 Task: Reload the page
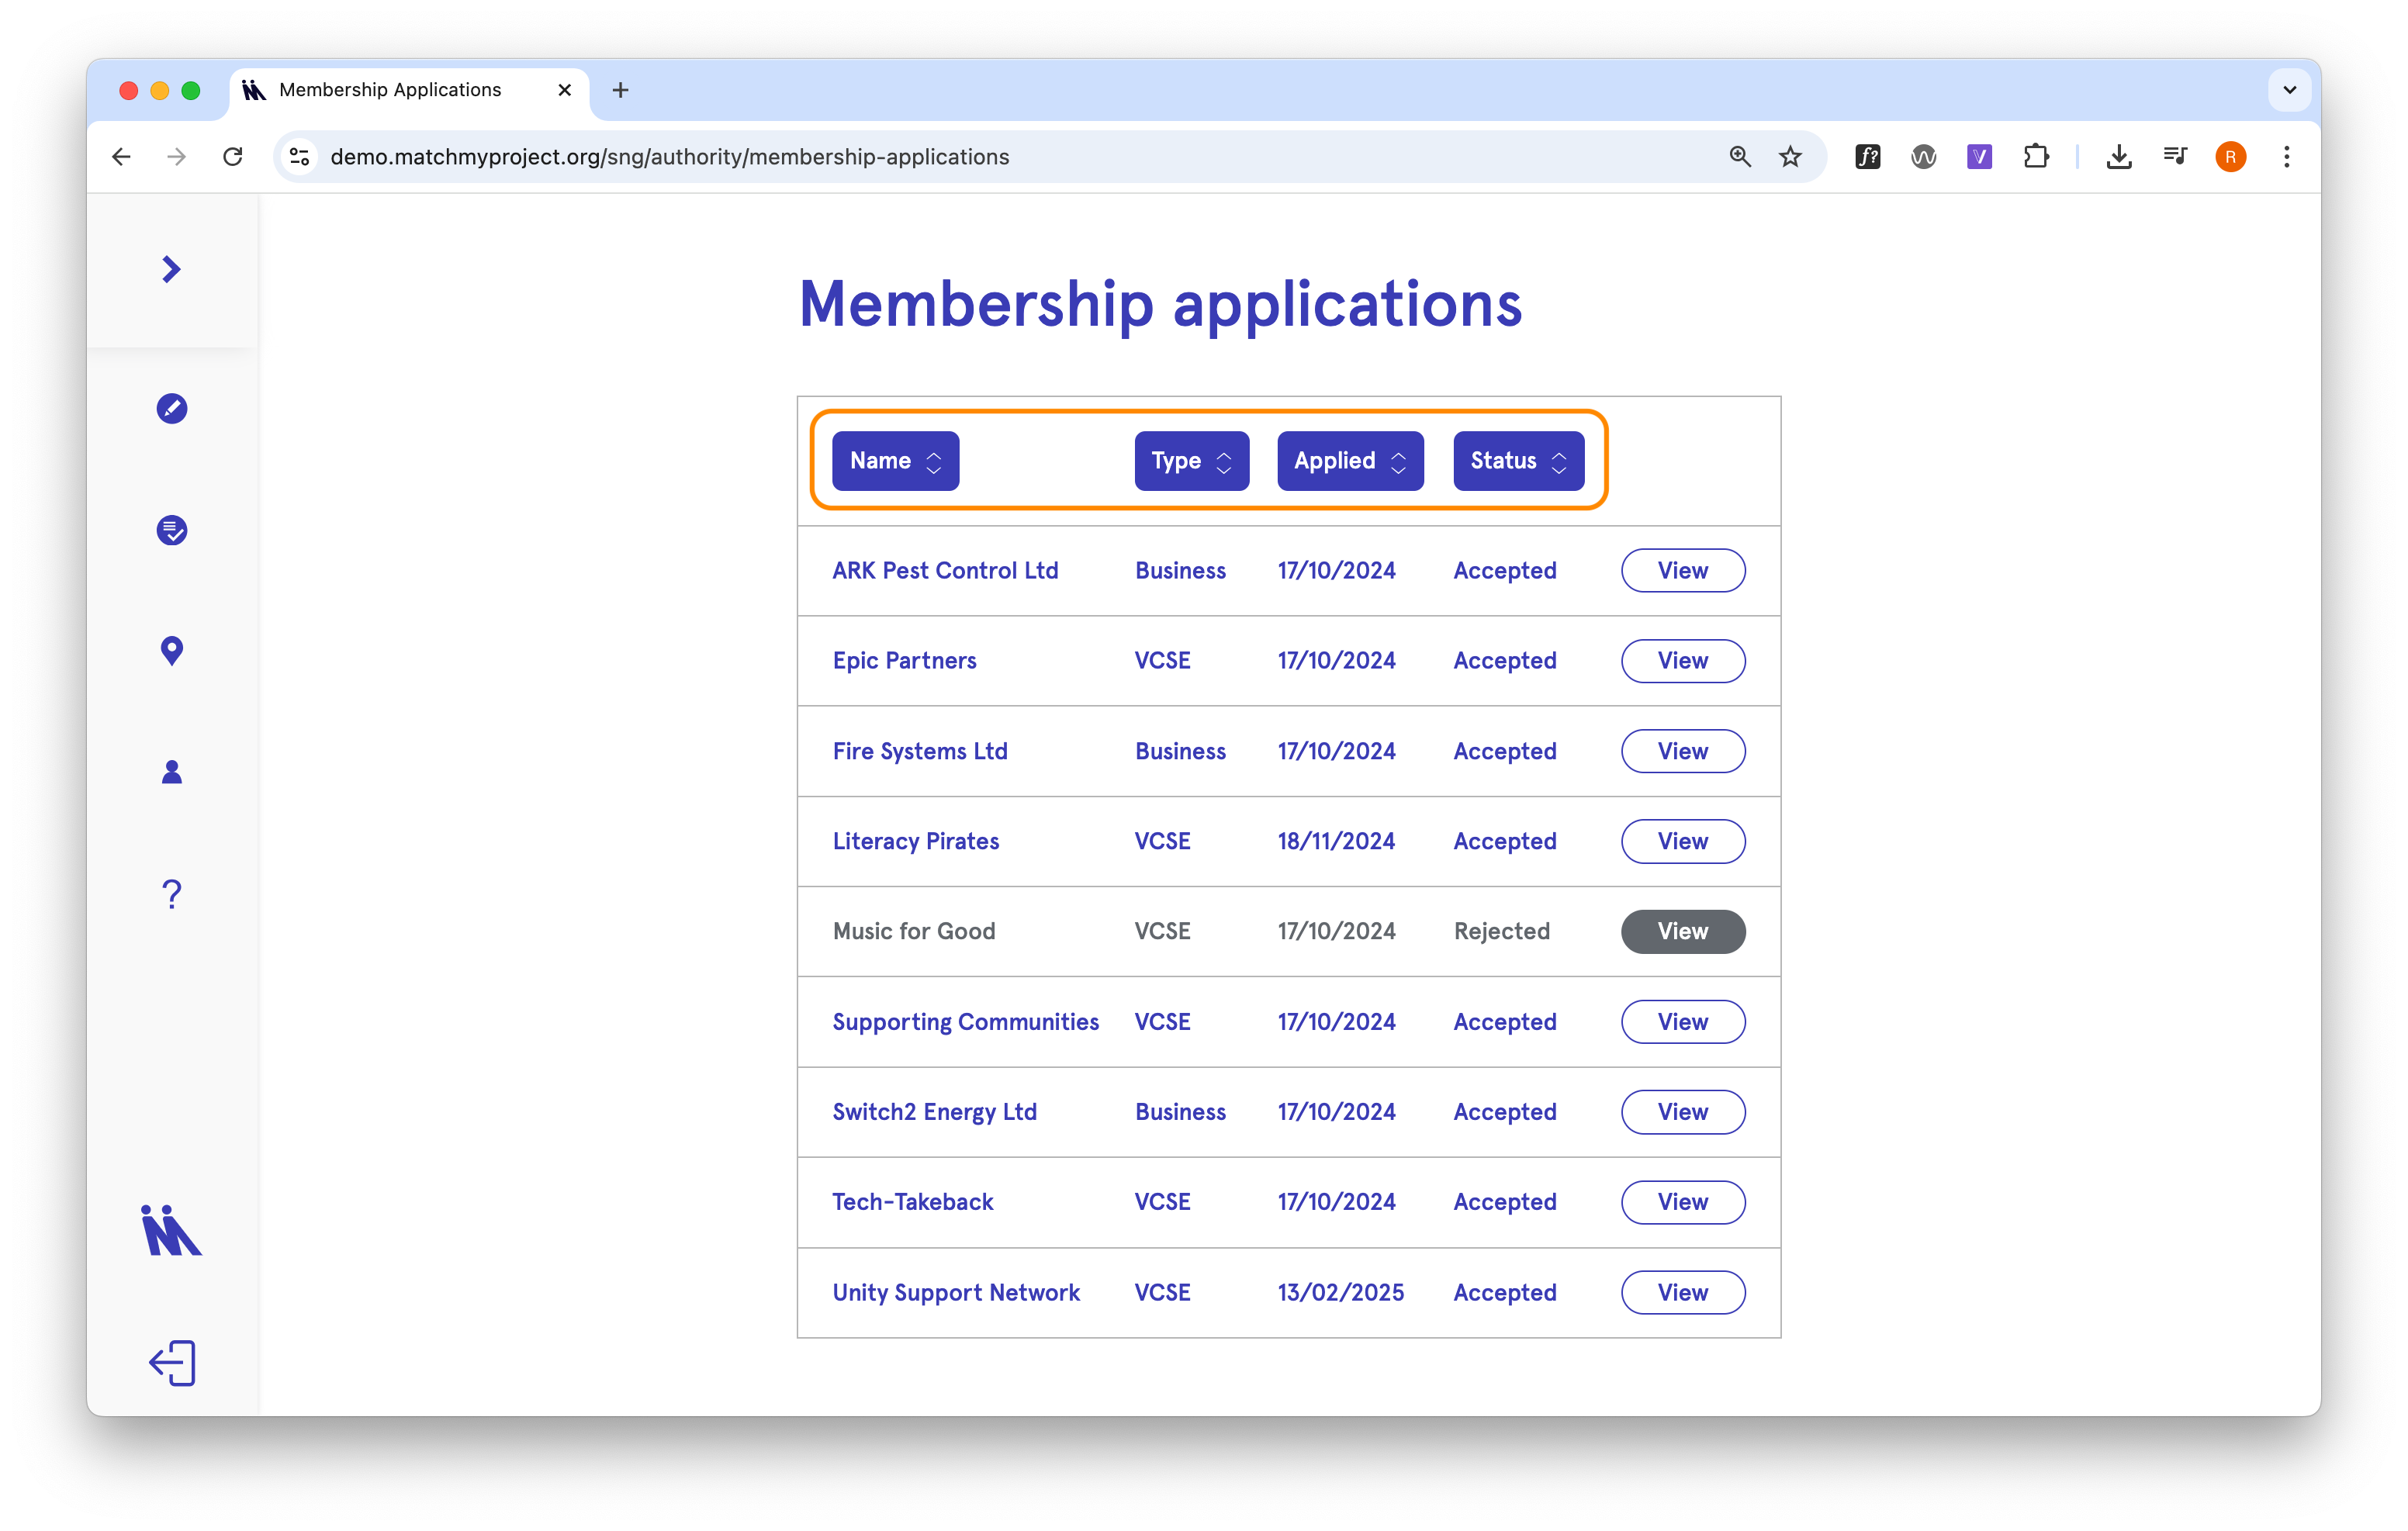[x=233, y=157]
